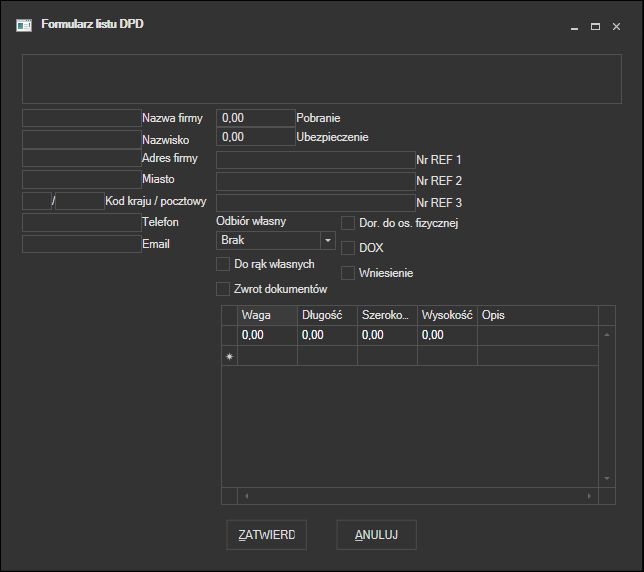The height and width of the screenshot is (572, 644).
Task: Focus the country code (Kod kraju) box
Action: click(x=37, y=201)
